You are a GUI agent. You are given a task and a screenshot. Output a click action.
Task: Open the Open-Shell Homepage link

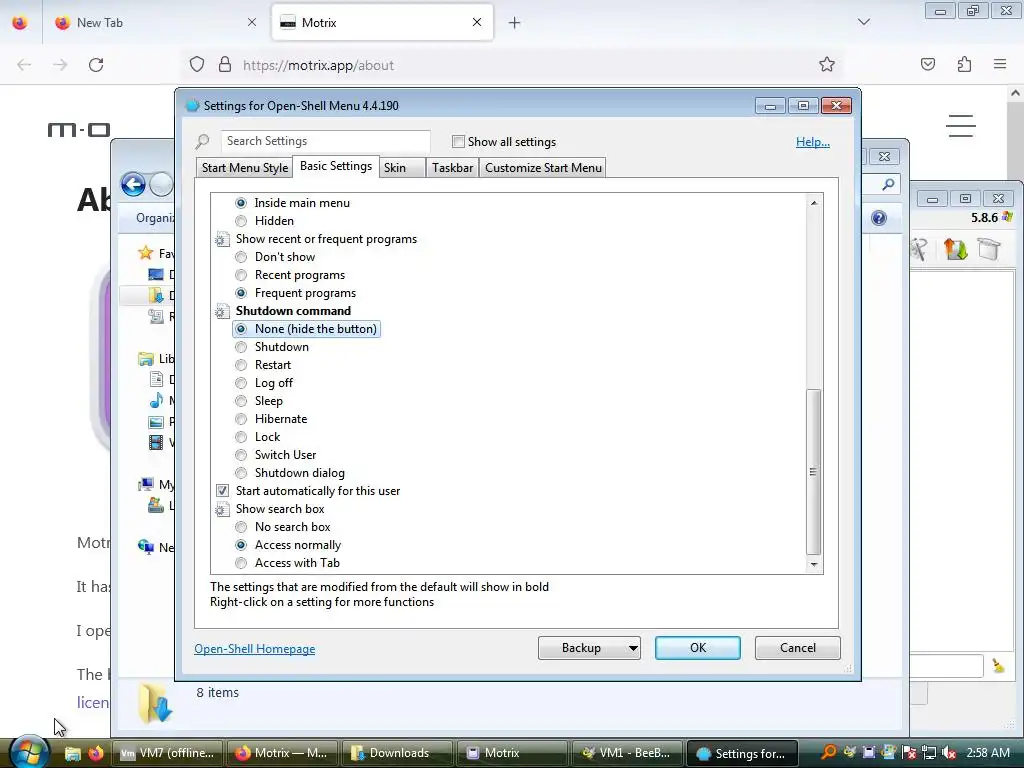[255, 648]
